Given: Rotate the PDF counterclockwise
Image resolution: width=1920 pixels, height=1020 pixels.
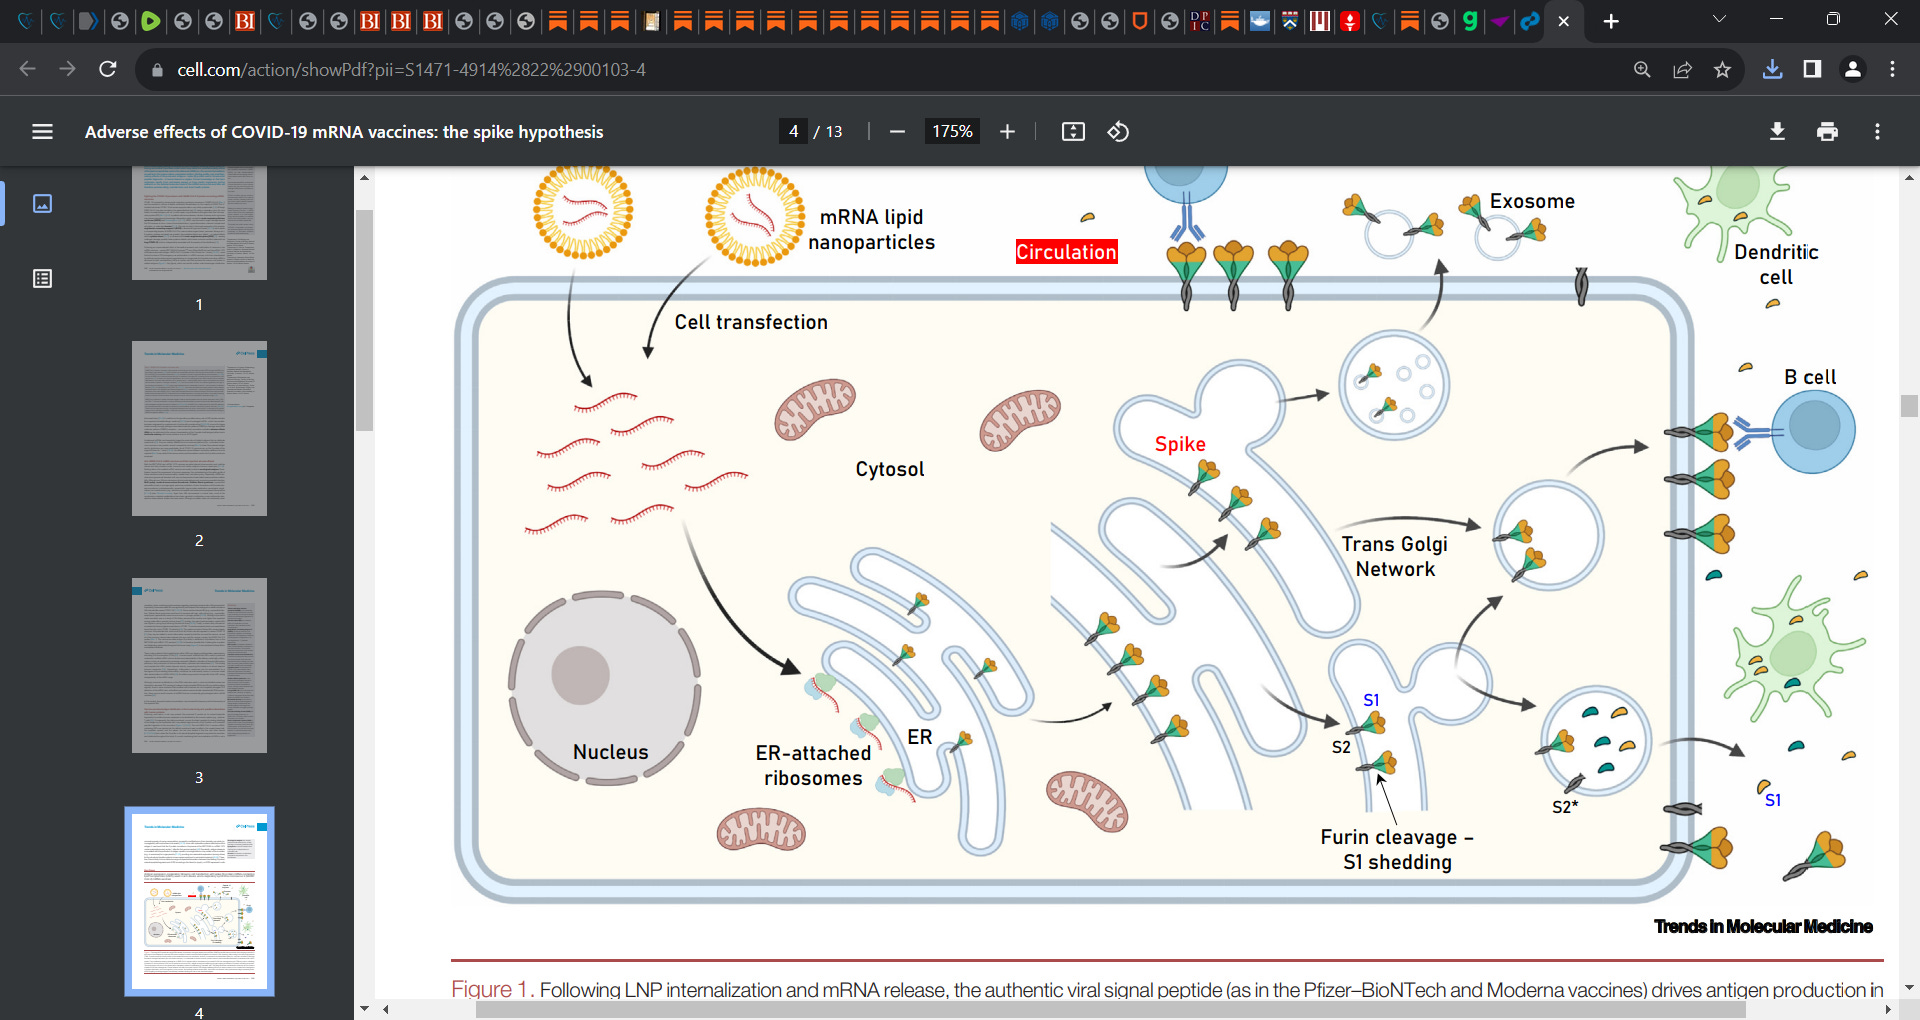Looking at the screenshot, I should pyautogui.click(x=1118, y=131).
